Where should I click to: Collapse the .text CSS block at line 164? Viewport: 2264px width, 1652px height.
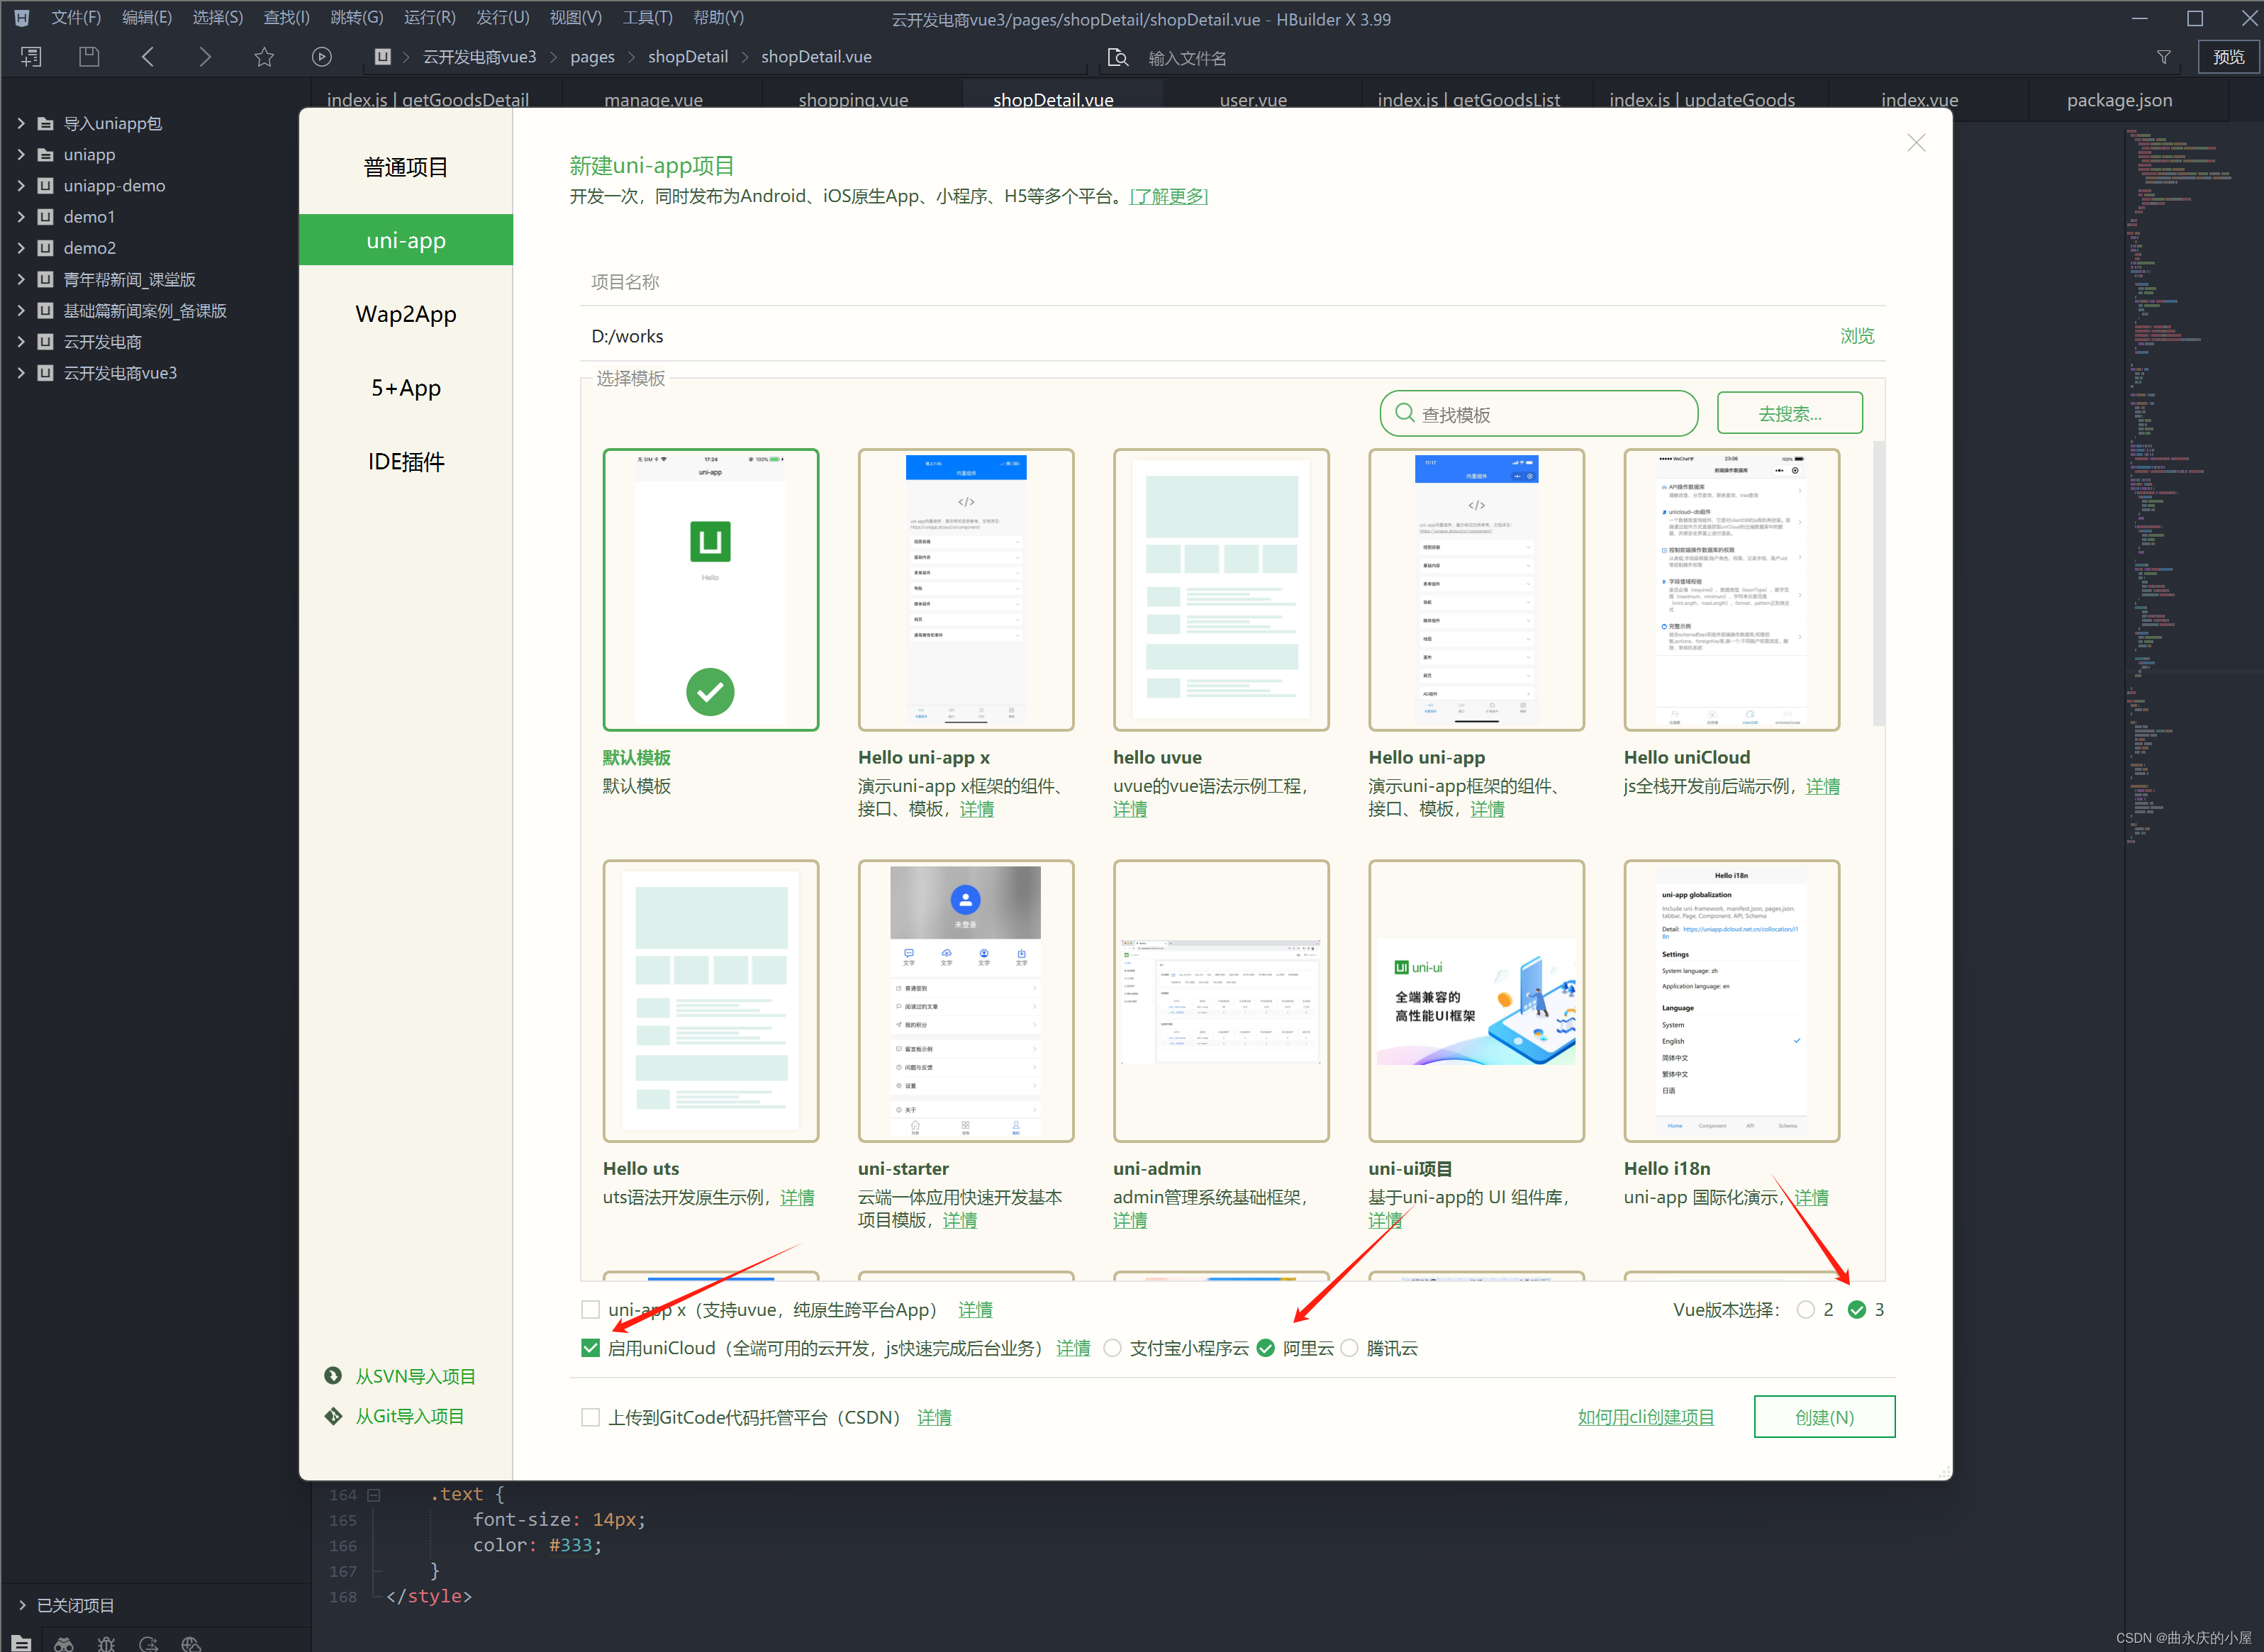pyautogui.click(x=373, y=1495)
